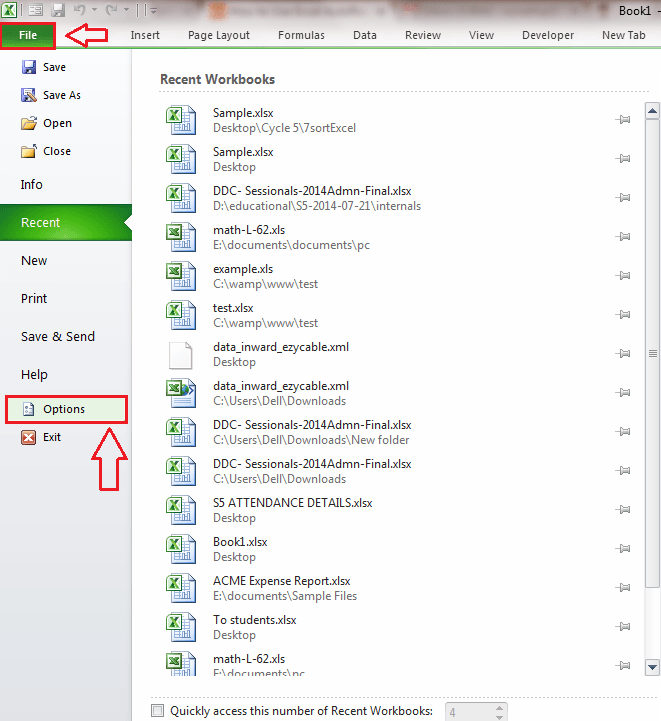Open the Undo history dropdown arrow
This screenshot has height=721, width=661.
[94, 10]
